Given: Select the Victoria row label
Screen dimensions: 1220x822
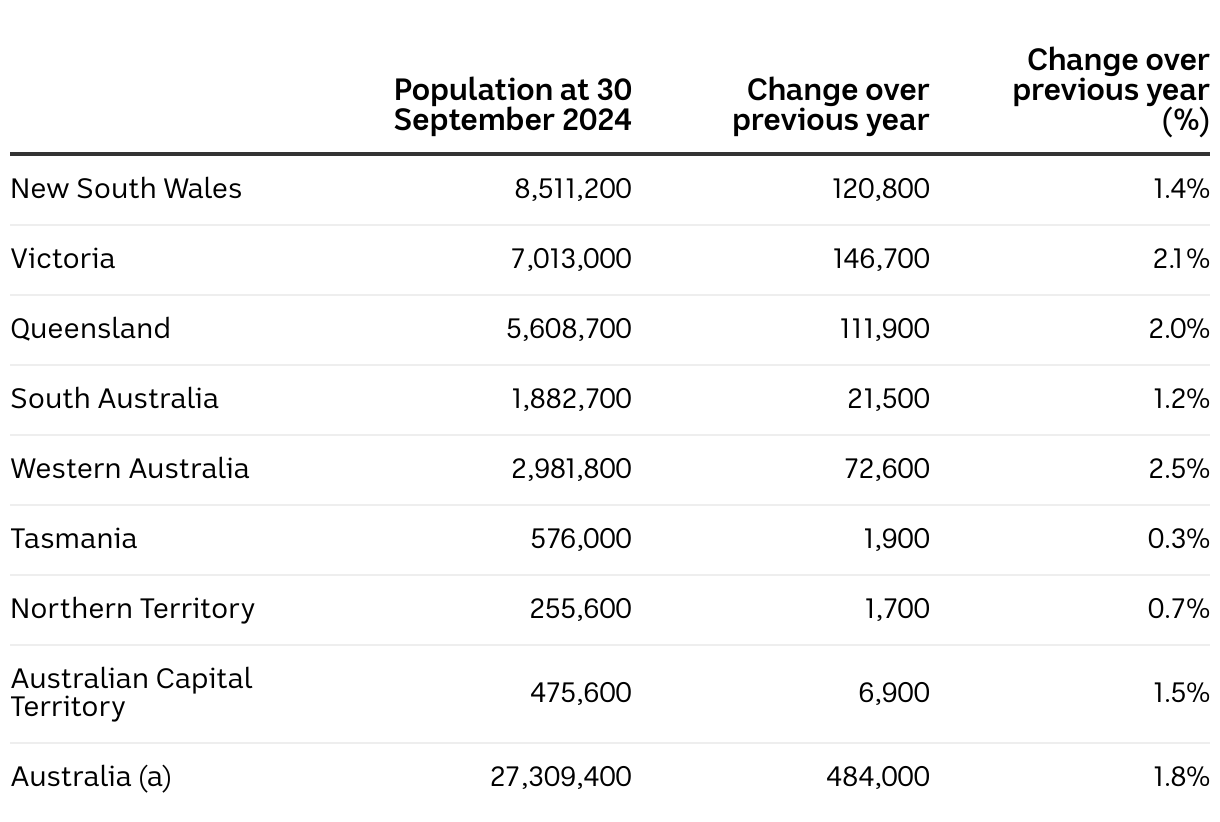Looking at the screenshot, I should (x=63, y=259).
